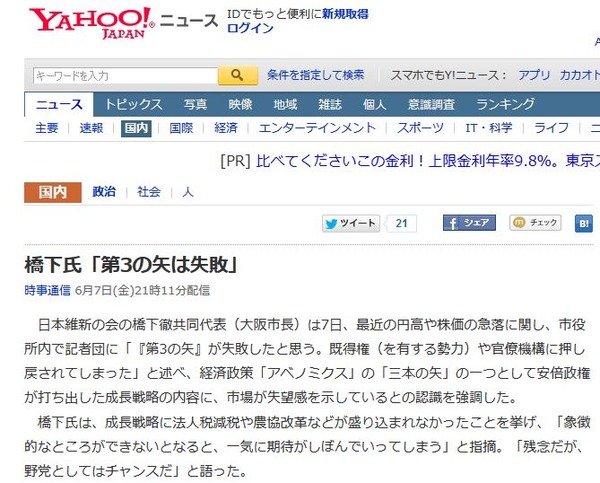This screenshot has width=600, height=483.
Task: Focus the キーワードを入力 search field
Action: pyautogui.click(x=125, y=75)
